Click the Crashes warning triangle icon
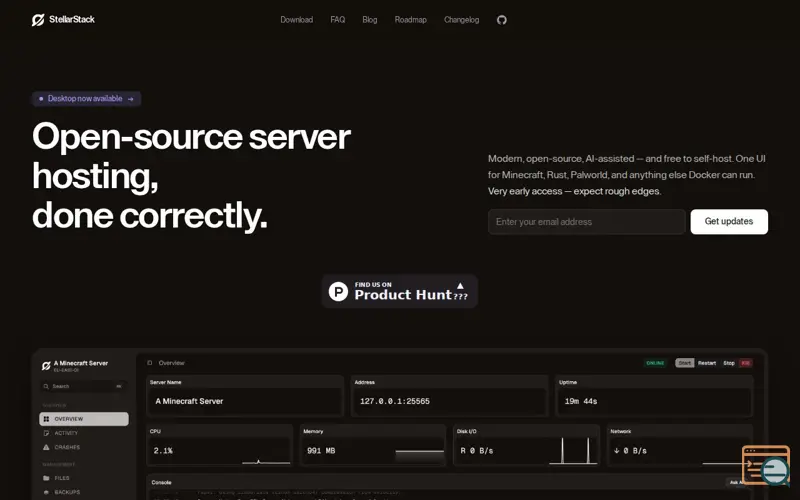The image size is (800, 500). [46, 447]
